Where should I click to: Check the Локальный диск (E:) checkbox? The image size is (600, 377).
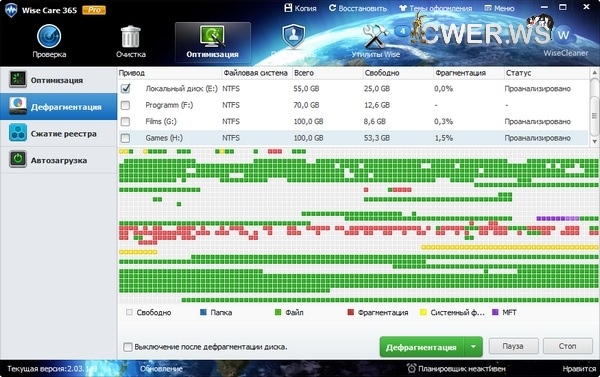tap(126, 88)
